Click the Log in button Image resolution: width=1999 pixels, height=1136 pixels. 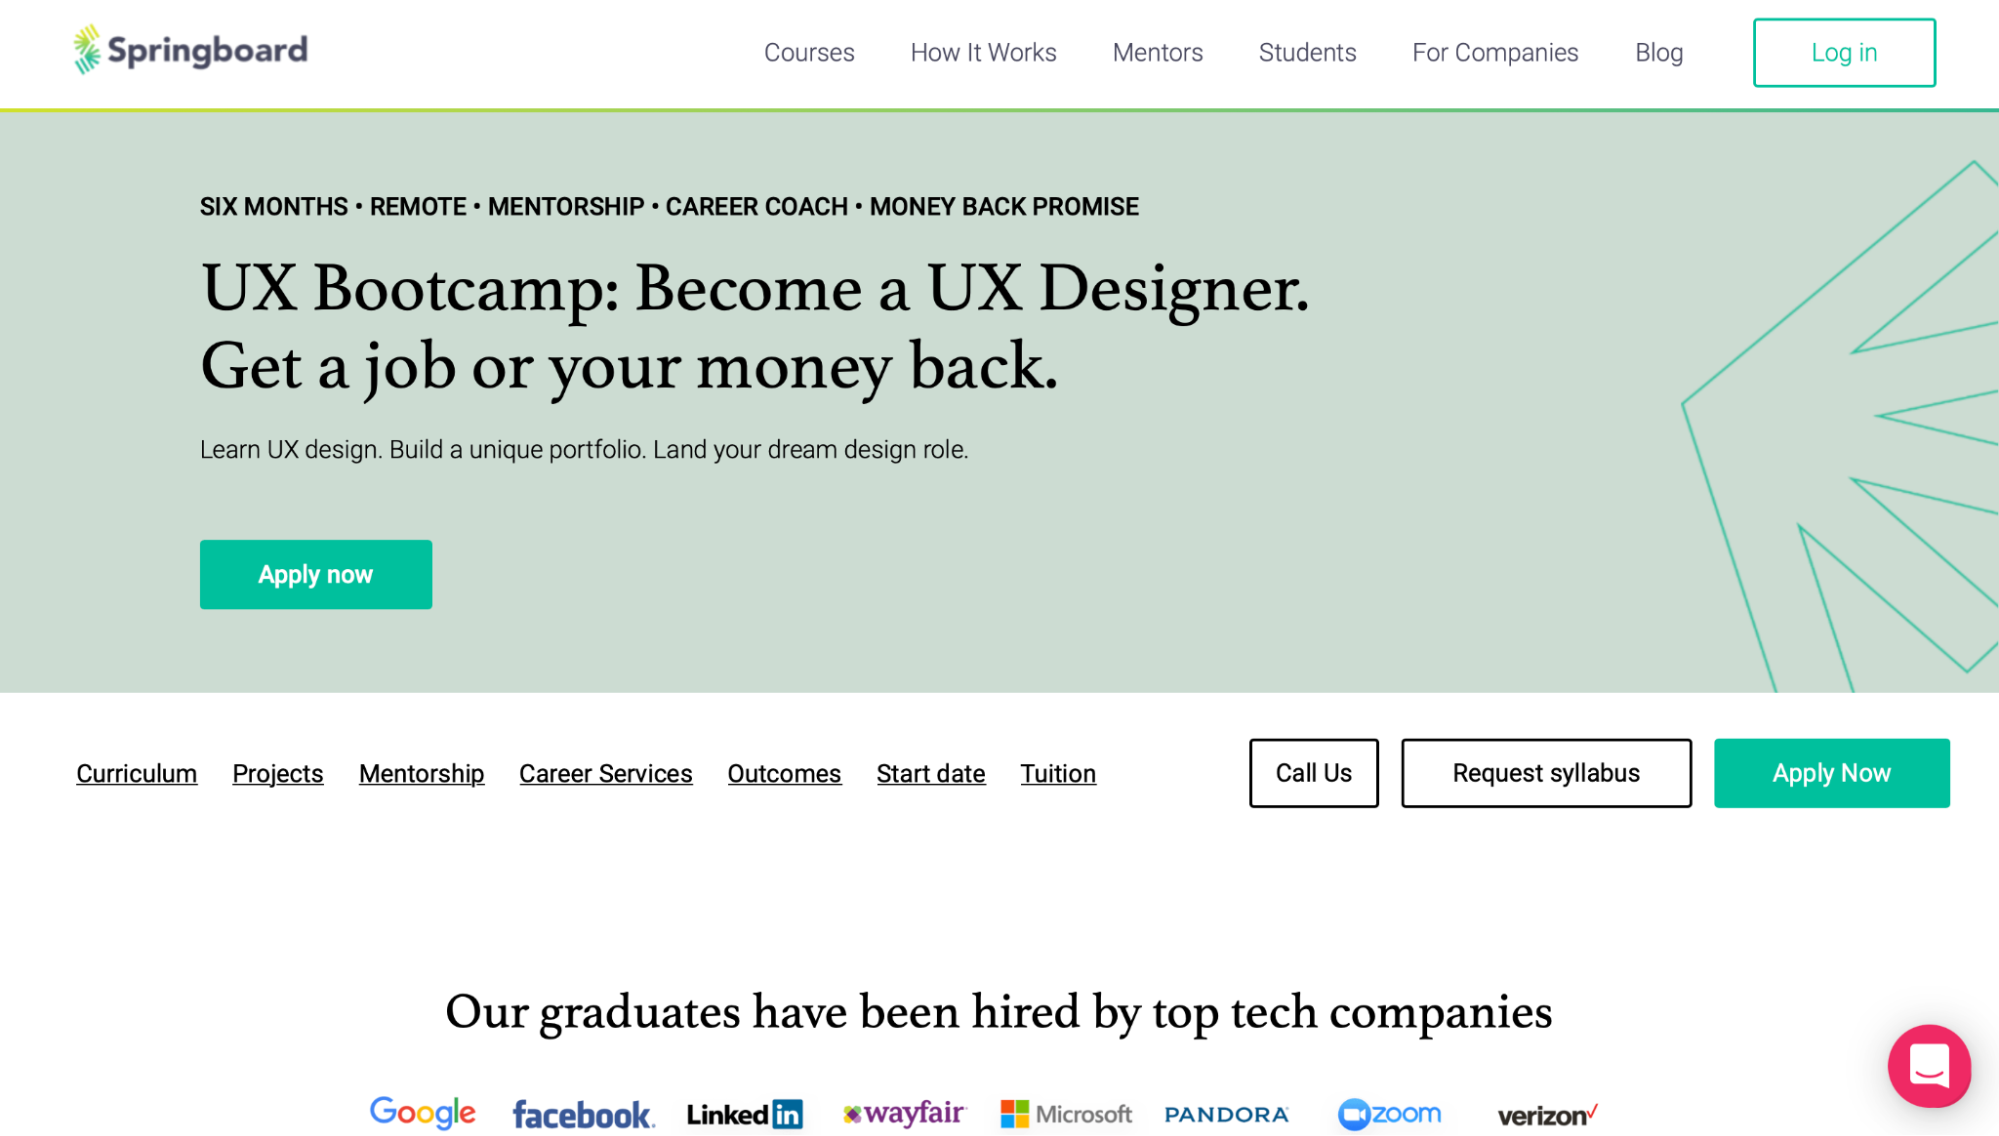(x=1844, y=52)
